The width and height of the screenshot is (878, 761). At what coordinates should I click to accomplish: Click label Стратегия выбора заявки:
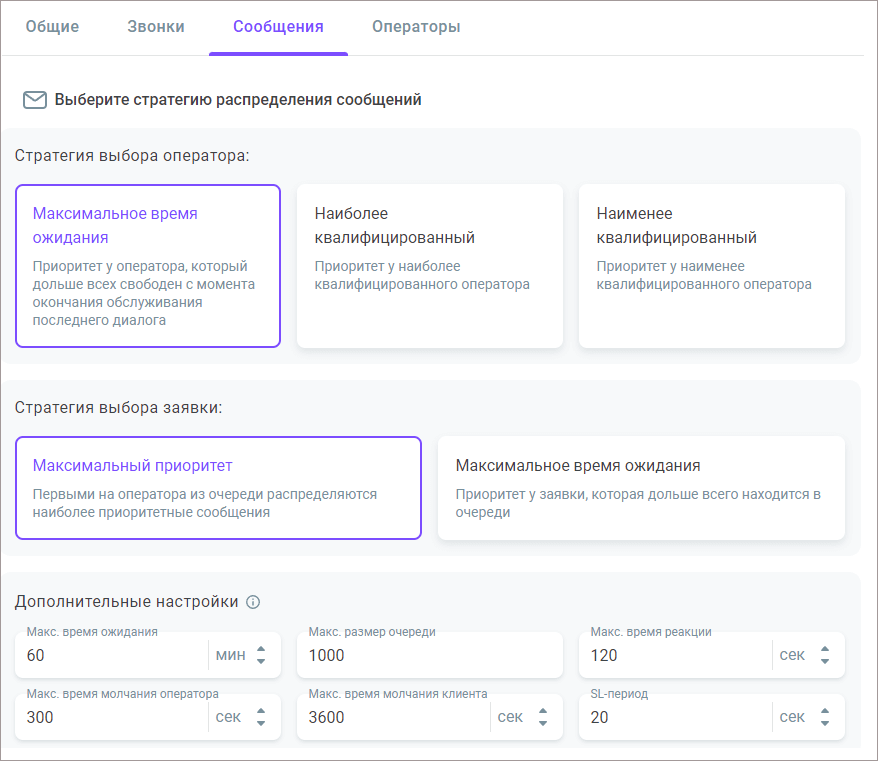118,407
